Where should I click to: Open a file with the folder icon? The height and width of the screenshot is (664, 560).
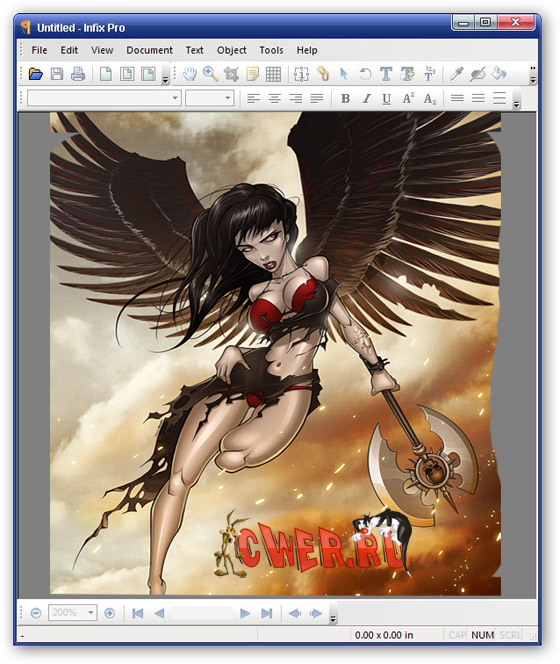36,74
